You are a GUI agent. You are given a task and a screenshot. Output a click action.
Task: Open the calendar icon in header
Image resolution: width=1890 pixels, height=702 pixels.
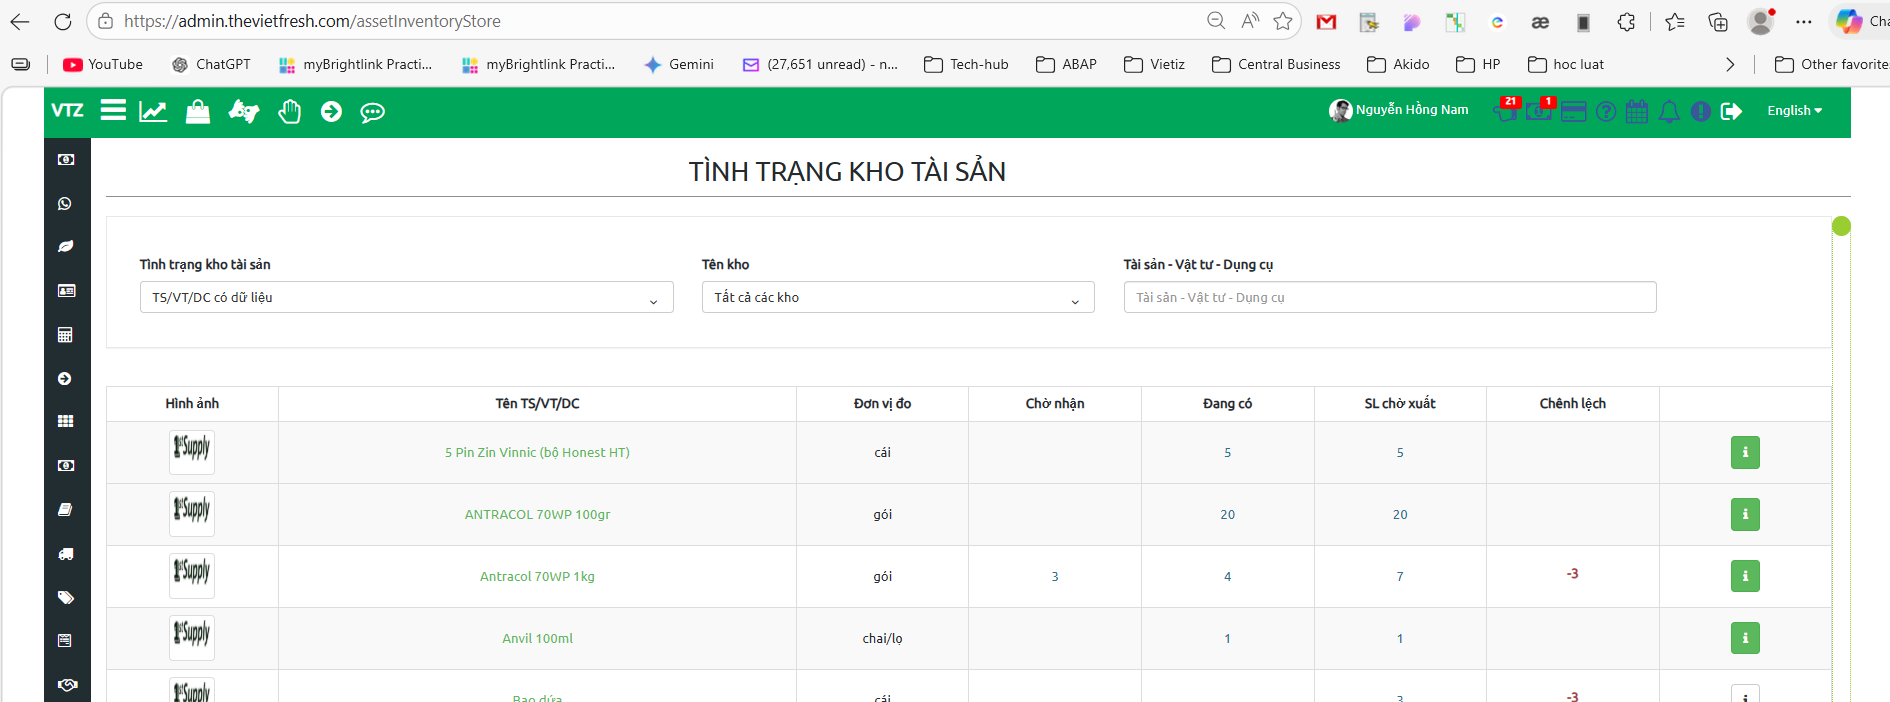[x=1636, y=111]
